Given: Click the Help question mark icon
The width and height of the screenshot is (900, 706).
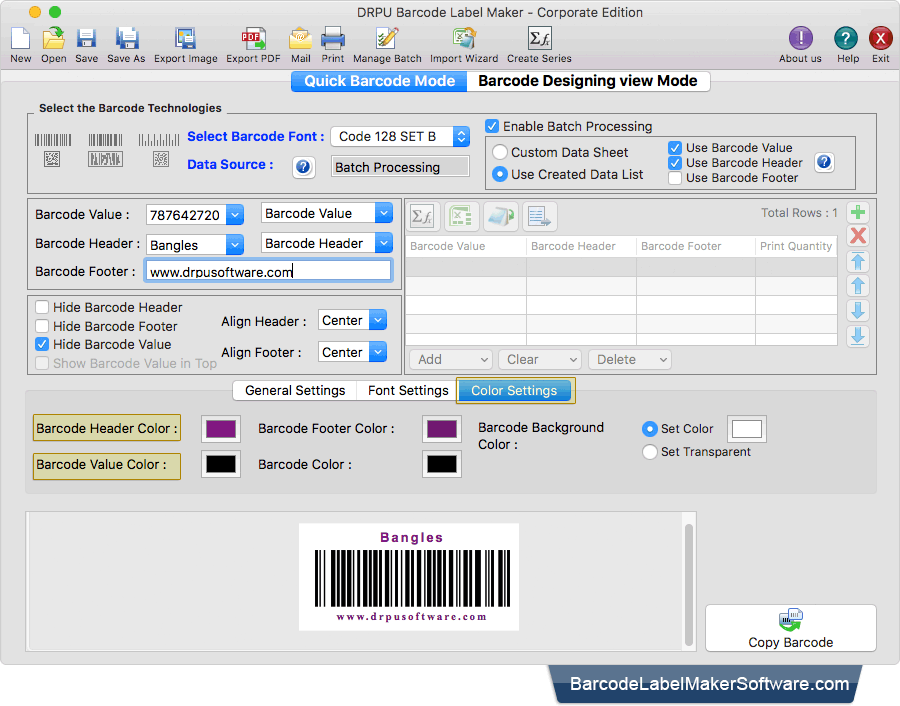Looking at the screenshot, I should 846,38.
